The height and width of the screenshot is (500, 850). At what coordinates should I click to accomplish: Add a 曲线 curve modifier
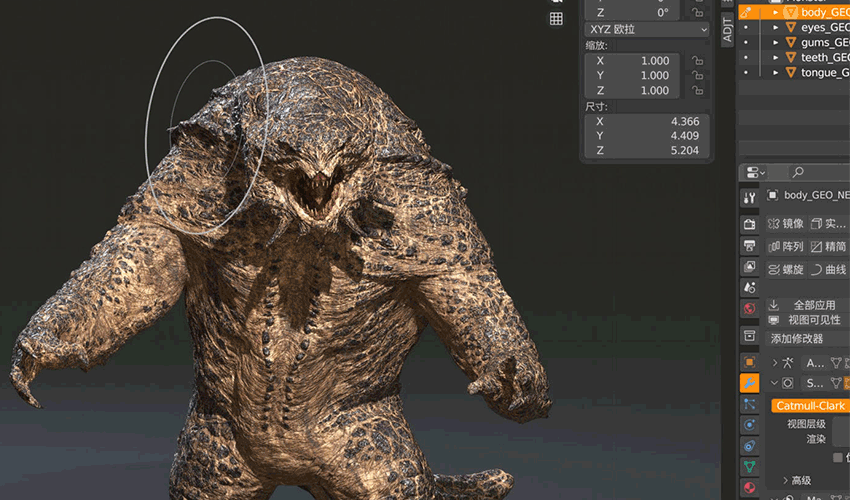[x=828, y=270]
